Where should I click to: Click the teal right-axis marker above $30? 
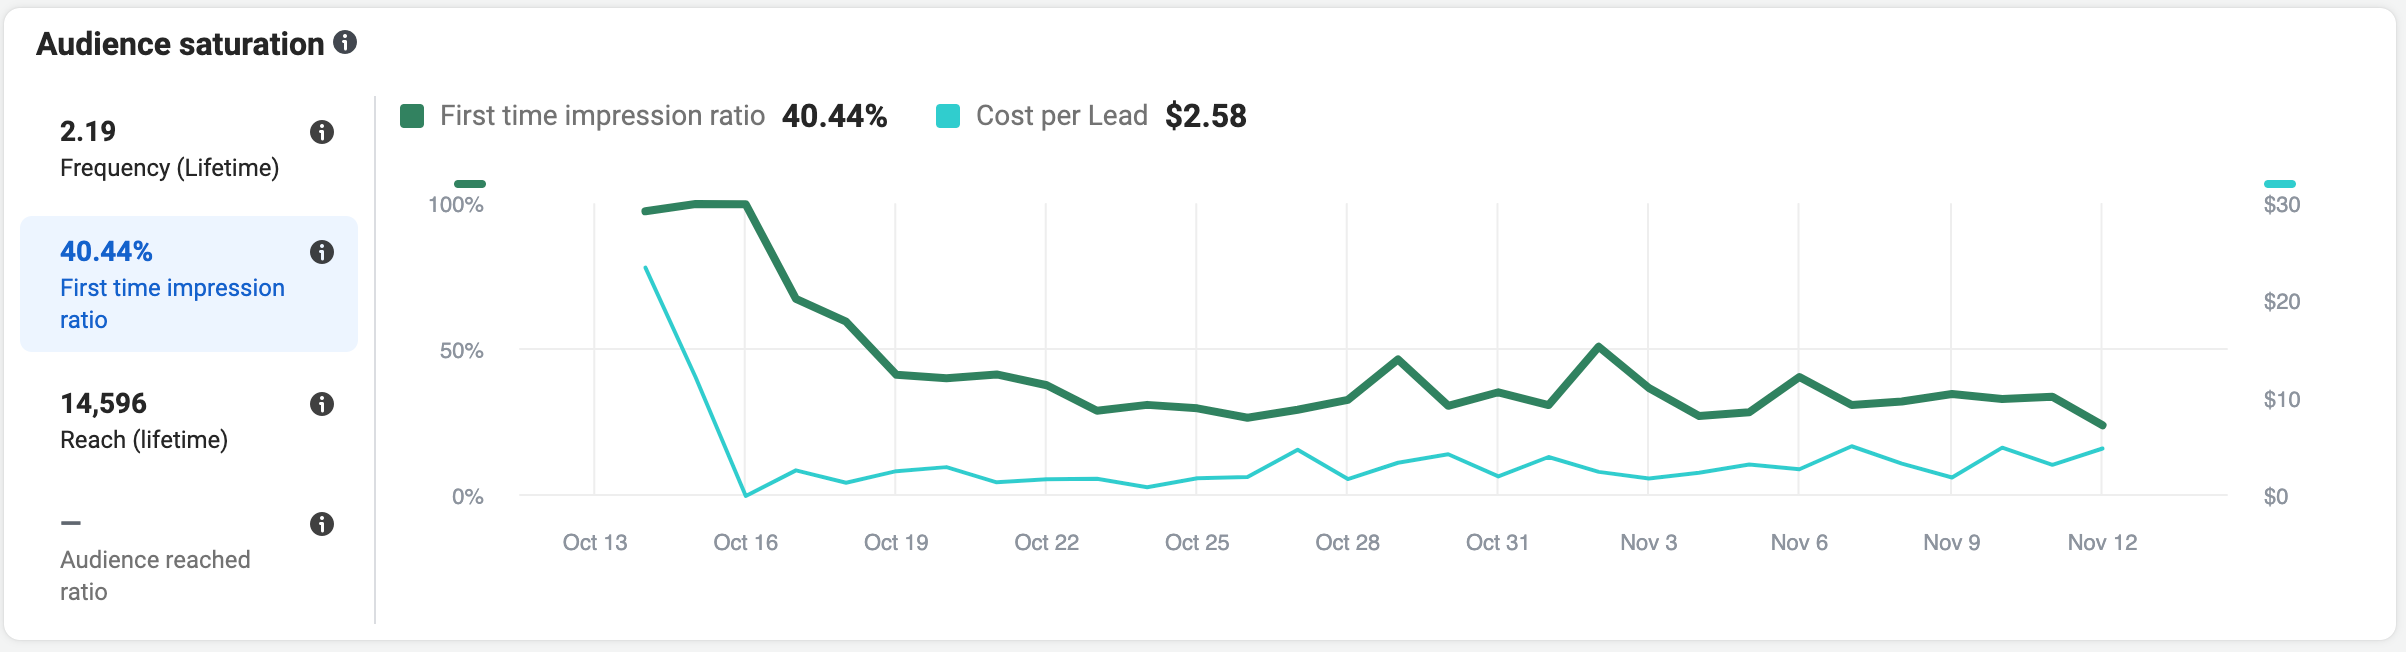2280,184
